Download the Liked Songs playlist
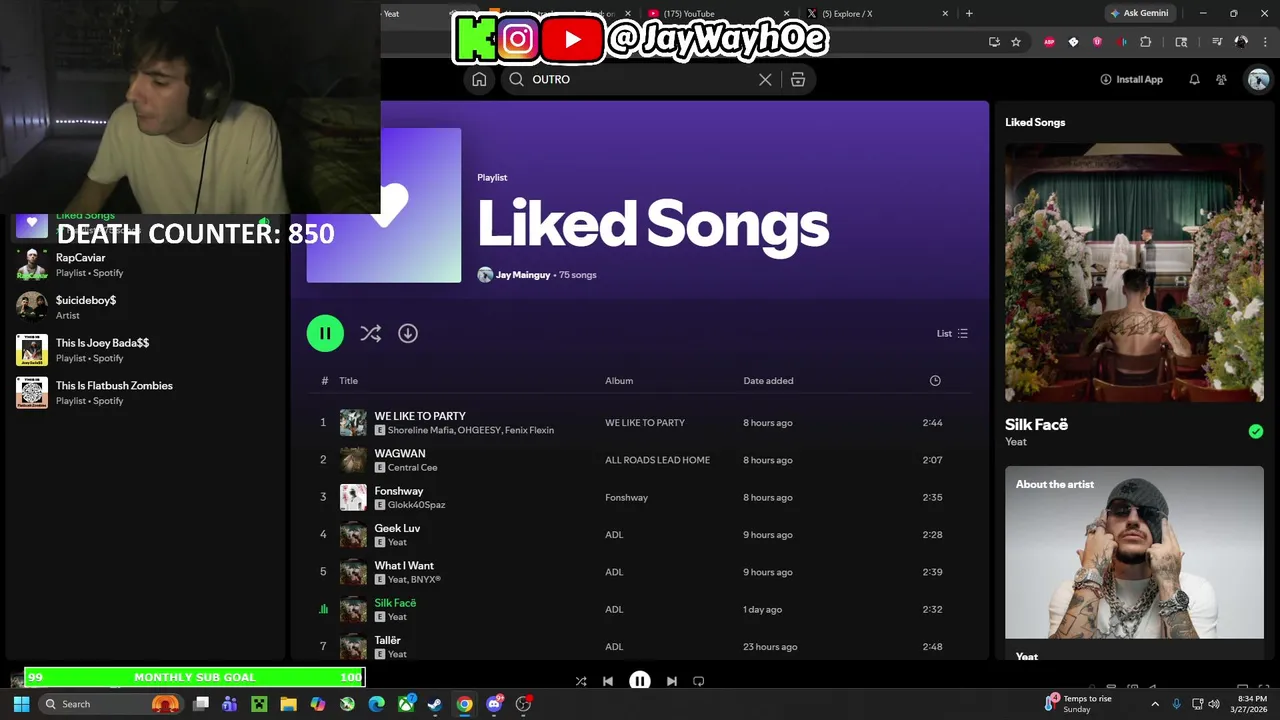The height and width of the screenshot is (720, 1280). coord(408,333)
